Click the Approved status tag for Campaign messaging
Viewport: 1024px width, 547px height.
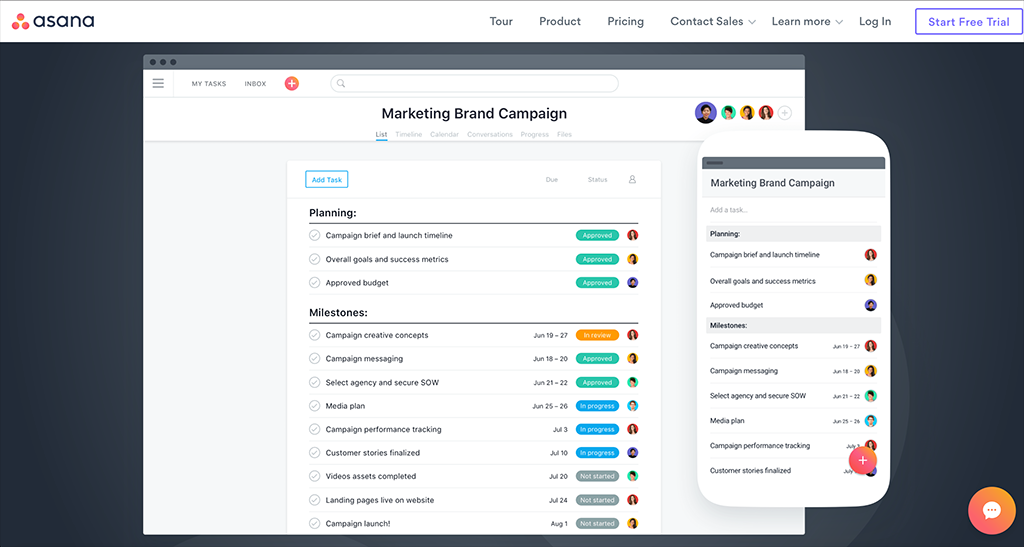(x=597, y=359)
